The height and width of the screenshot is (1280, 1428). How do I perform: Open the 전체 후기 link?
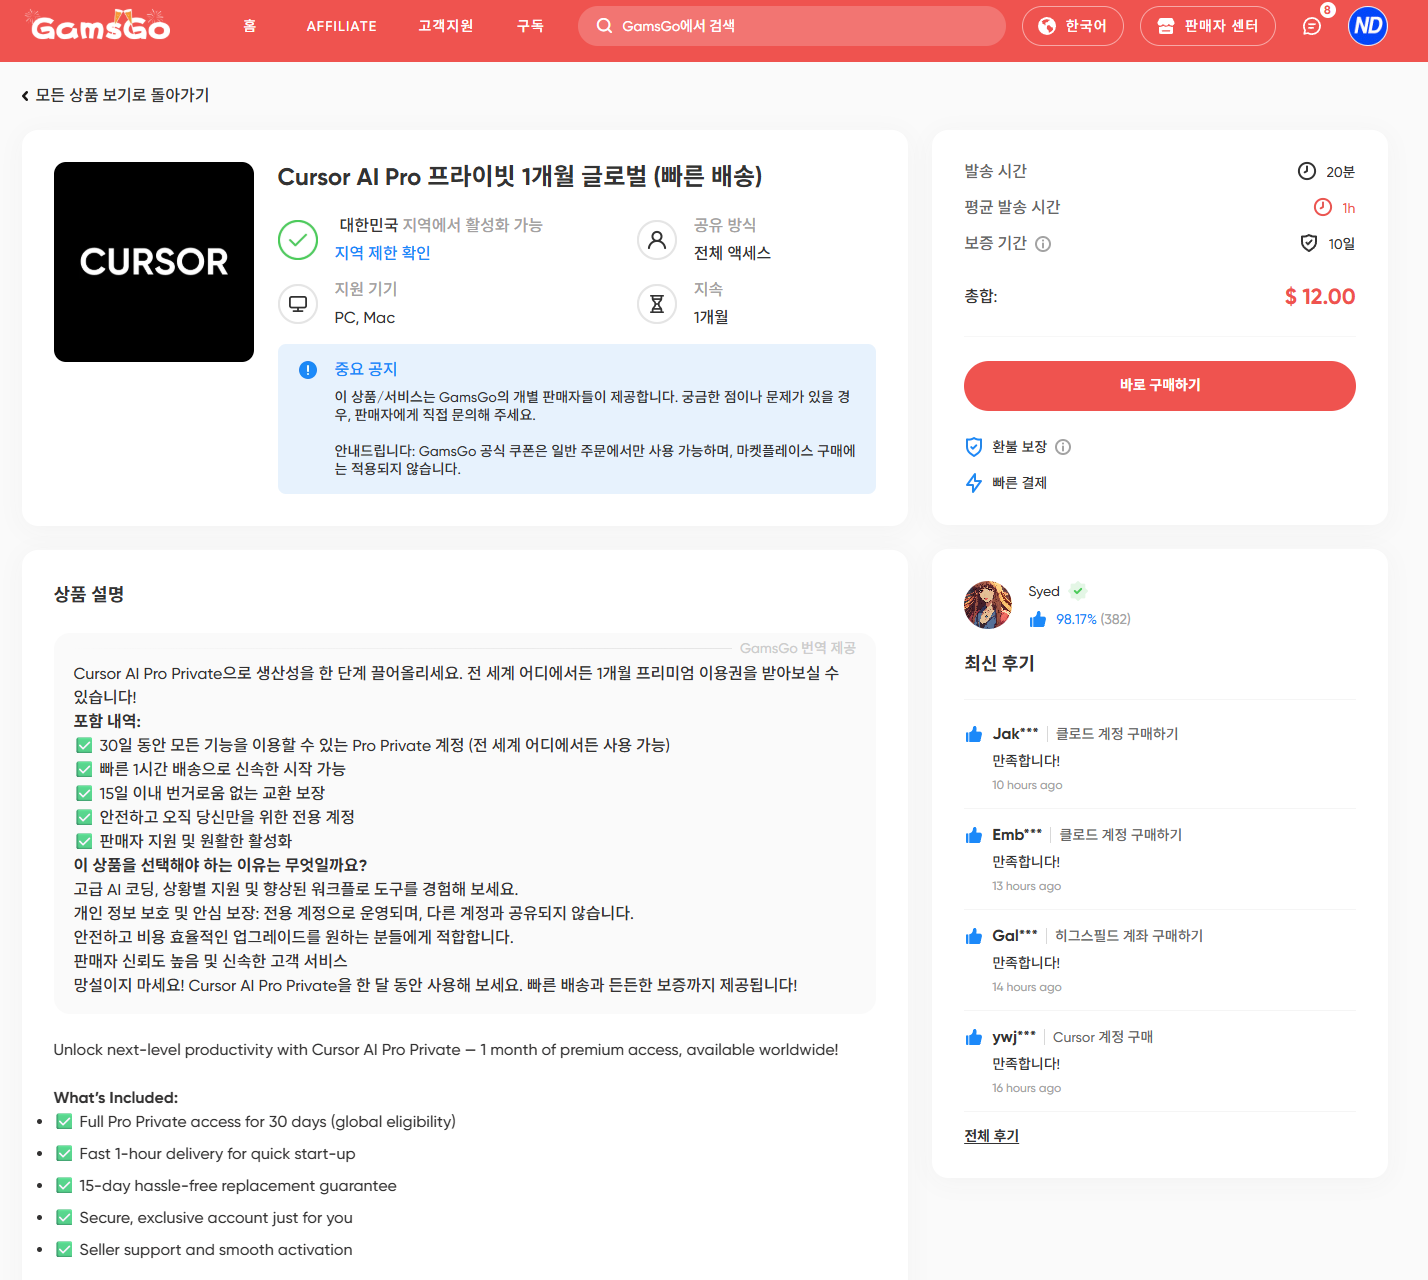[991, 1136]
